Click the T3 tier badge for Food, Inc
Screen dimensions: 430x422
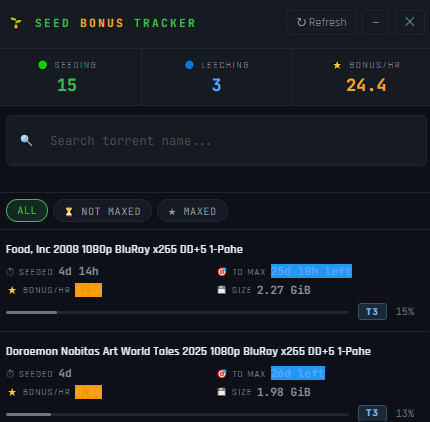click(372, 312)
